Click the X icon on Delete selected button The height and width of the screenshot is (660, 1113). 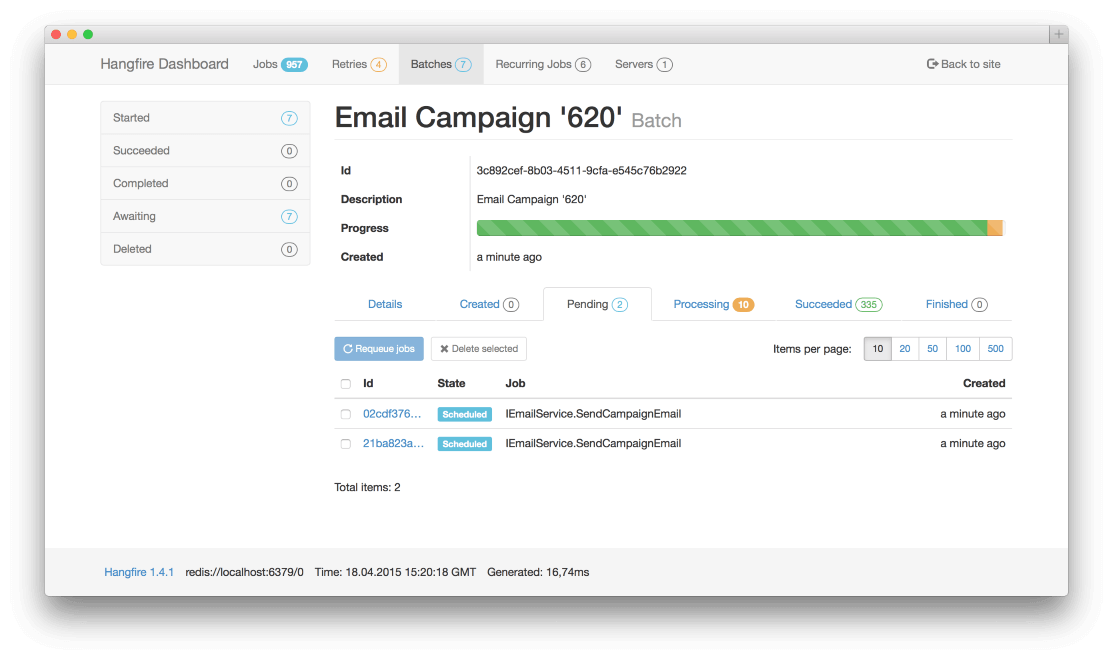coord(446,348)
